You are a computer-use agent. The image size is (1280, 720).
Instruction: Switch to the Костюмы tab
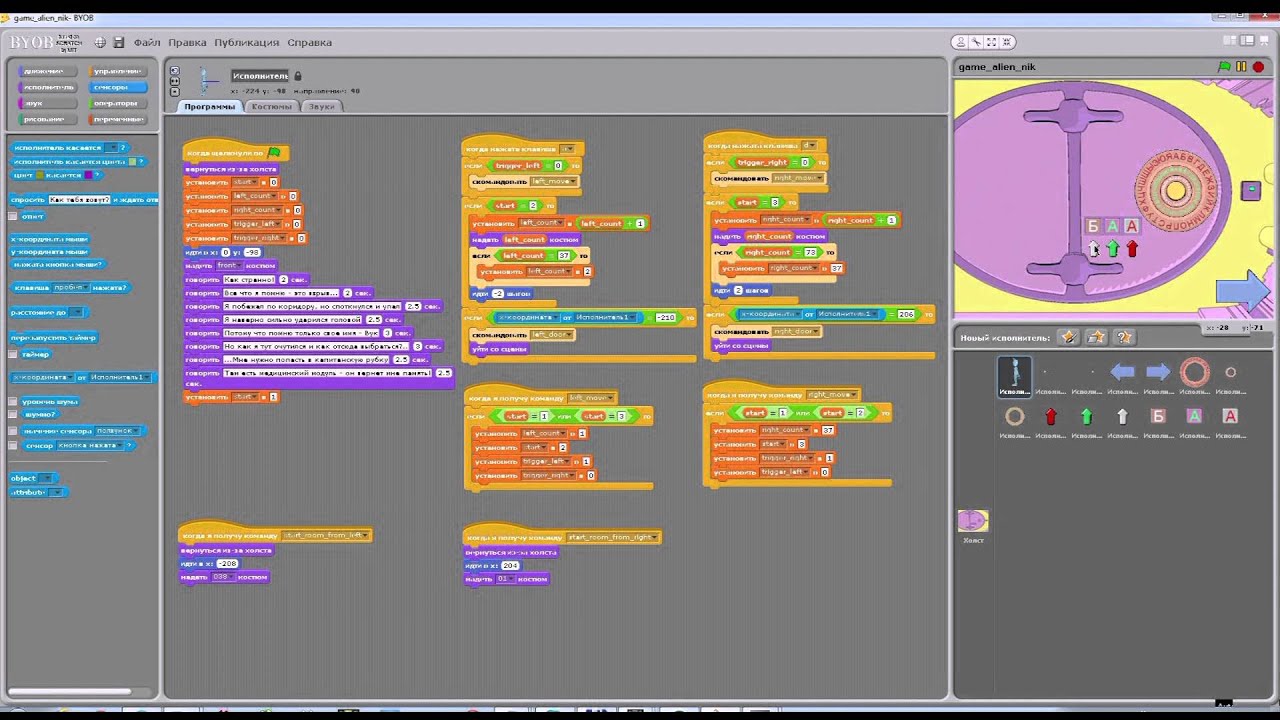pyautogui.click(x=271, y=106)
